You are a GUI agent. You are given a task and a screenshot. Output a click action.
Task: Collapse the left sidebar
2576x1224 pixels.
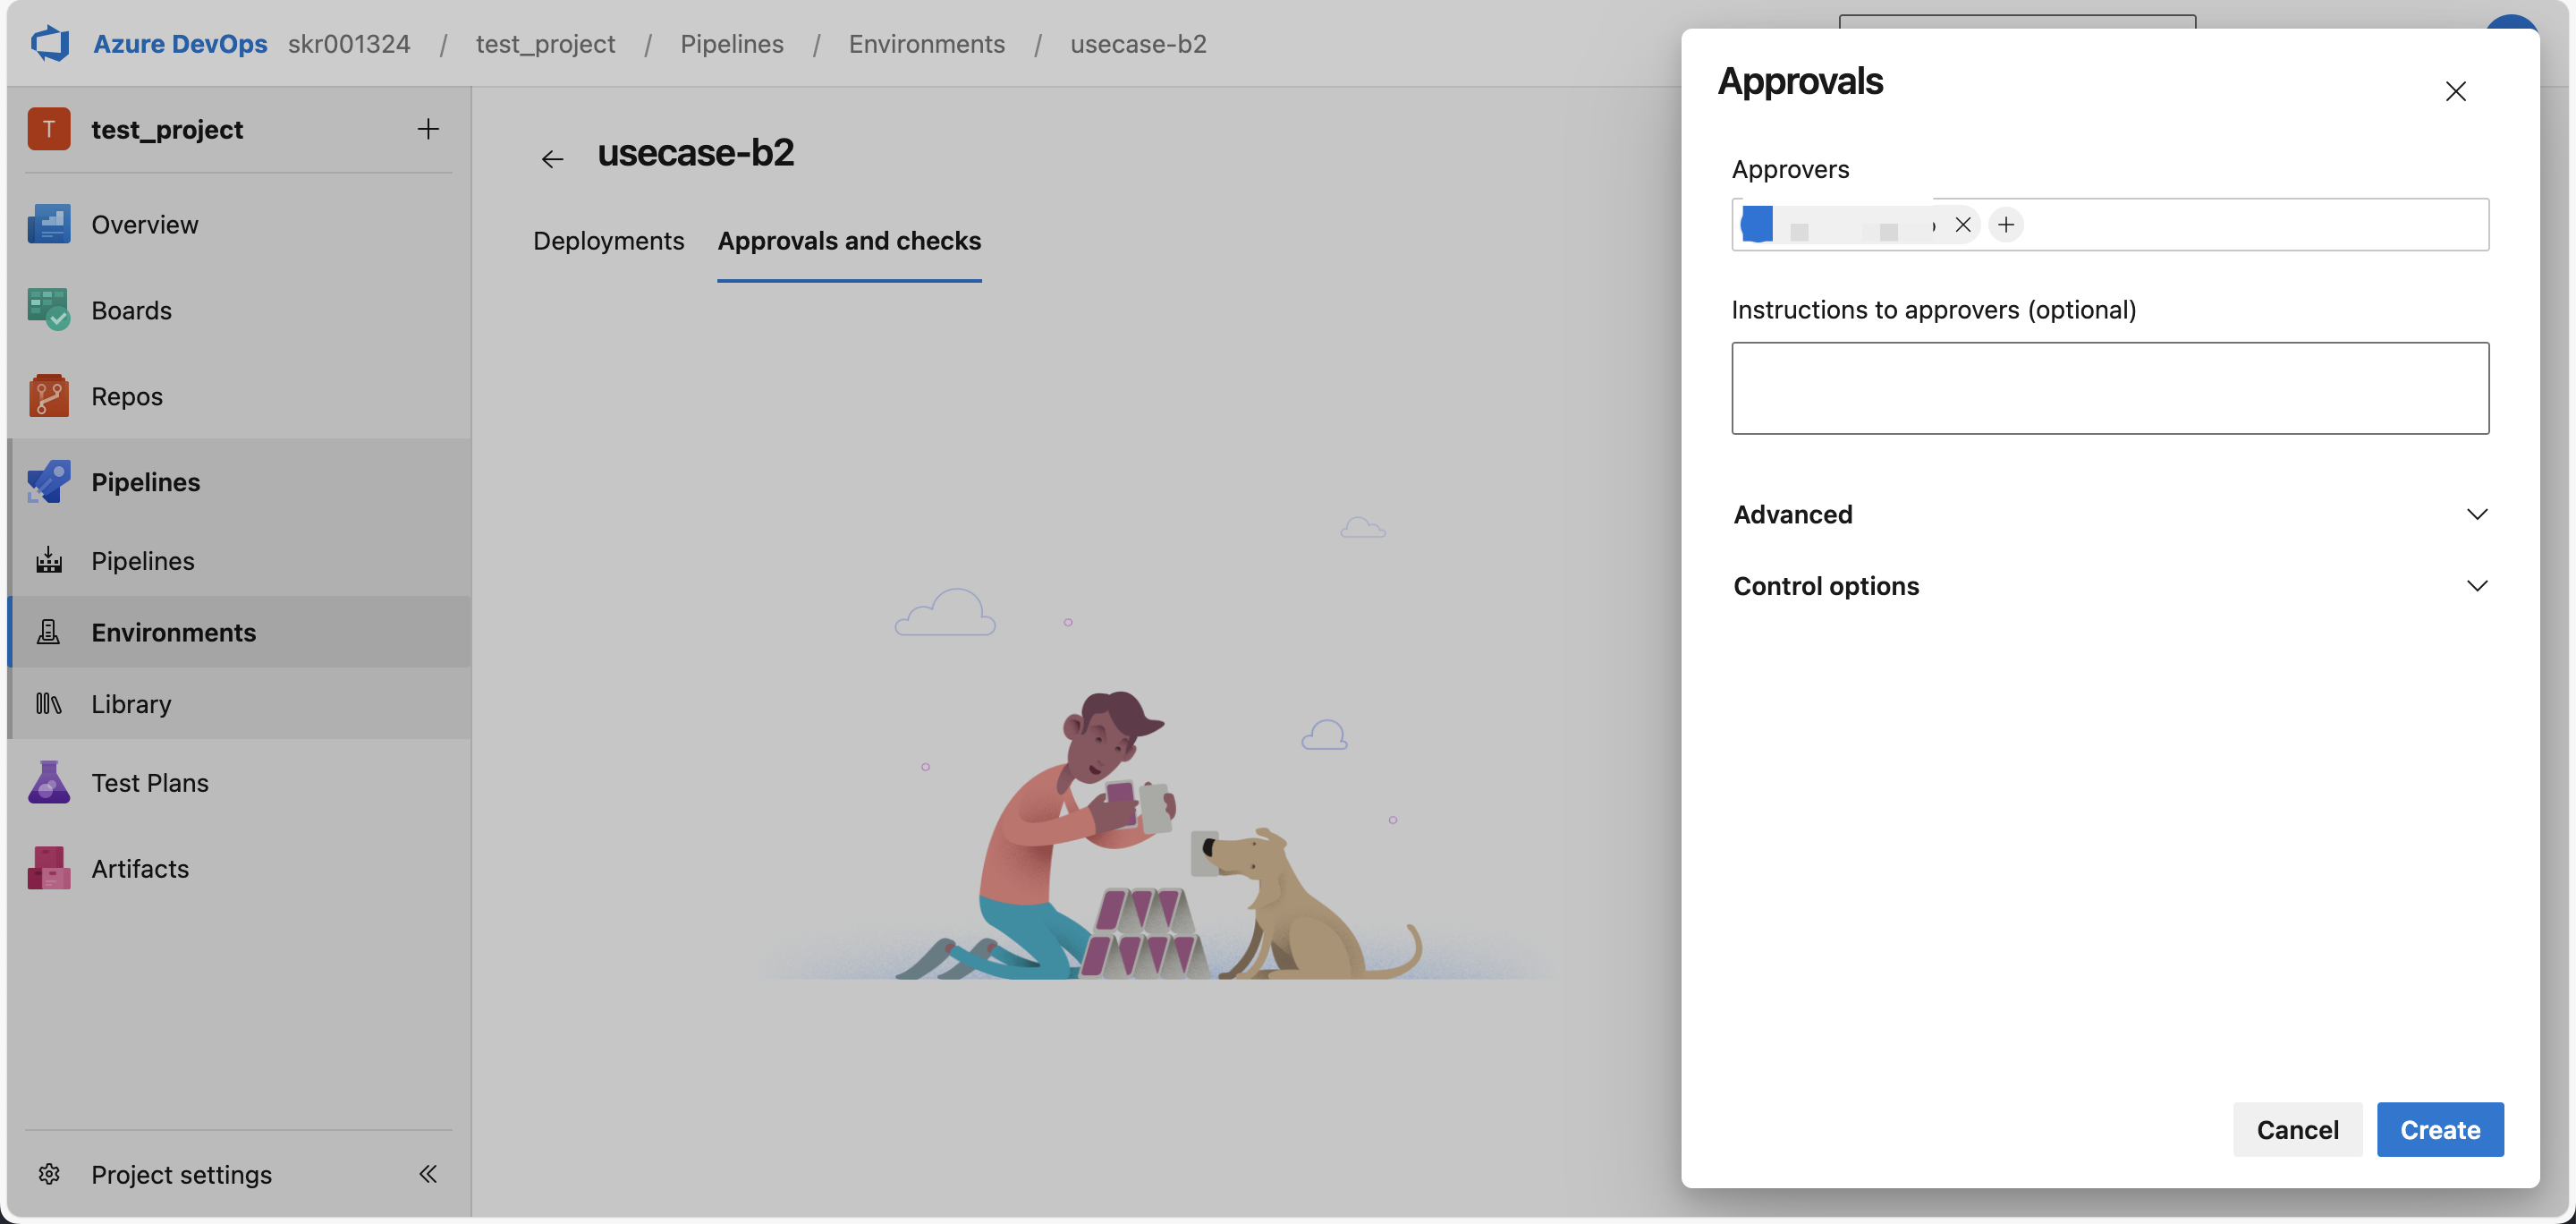click(x=428, y=1174)
